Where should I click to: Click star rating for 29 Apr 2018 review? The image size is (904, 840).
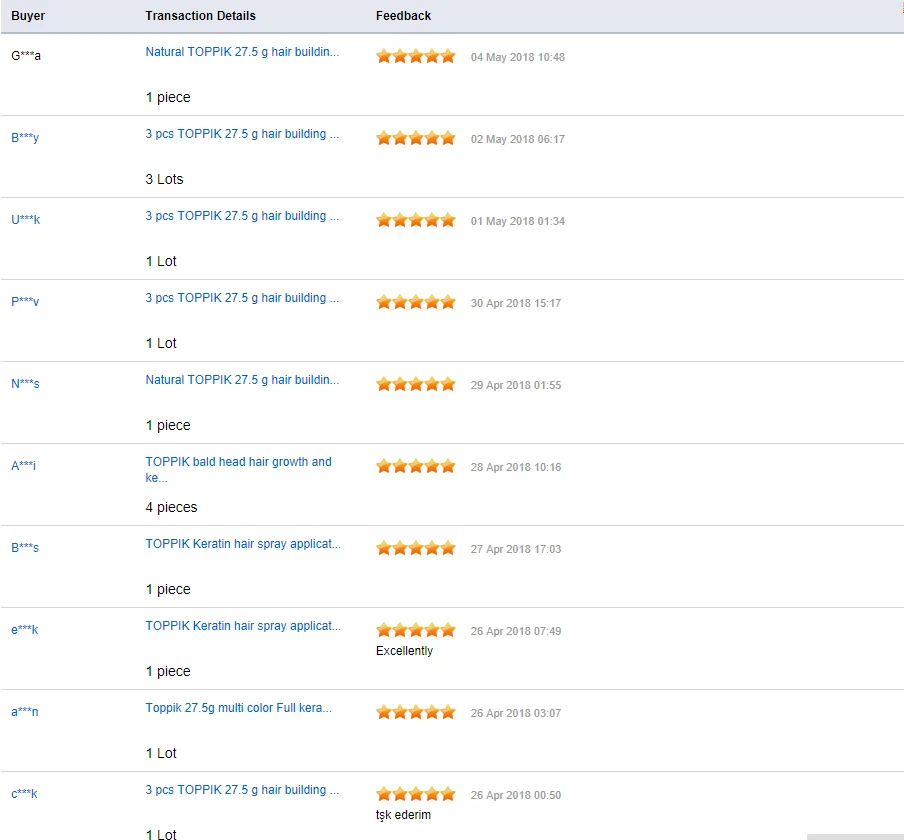tap(416, 384)
